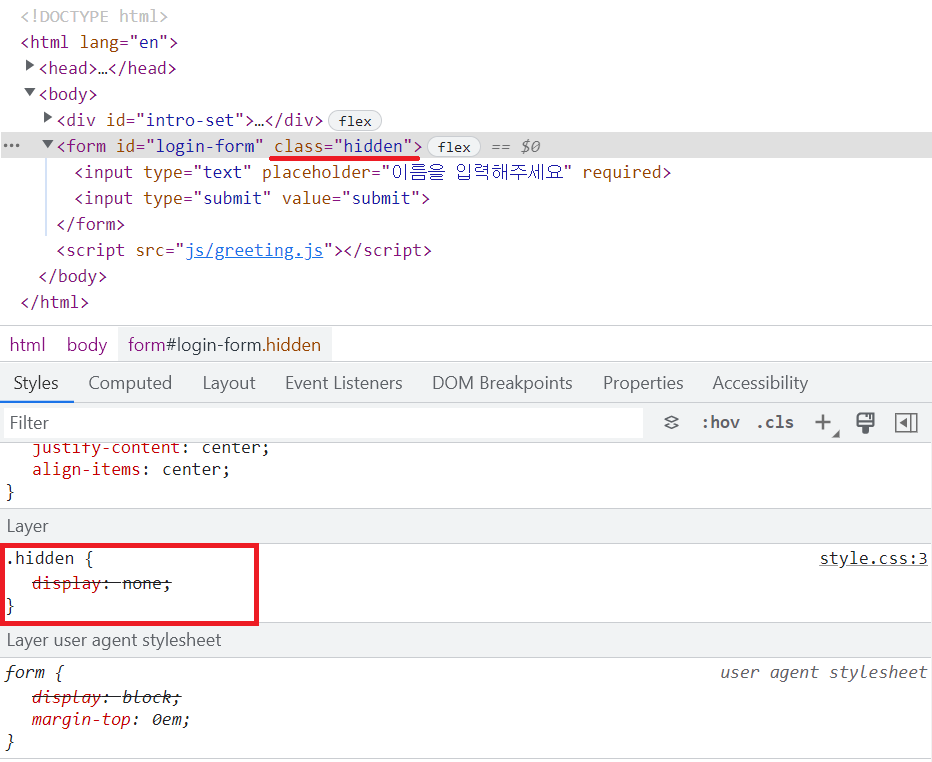Image resolution: width=932 pixels, height=762 pixels.
Task: Open the Accessibility tab
Action: point(760,383)
